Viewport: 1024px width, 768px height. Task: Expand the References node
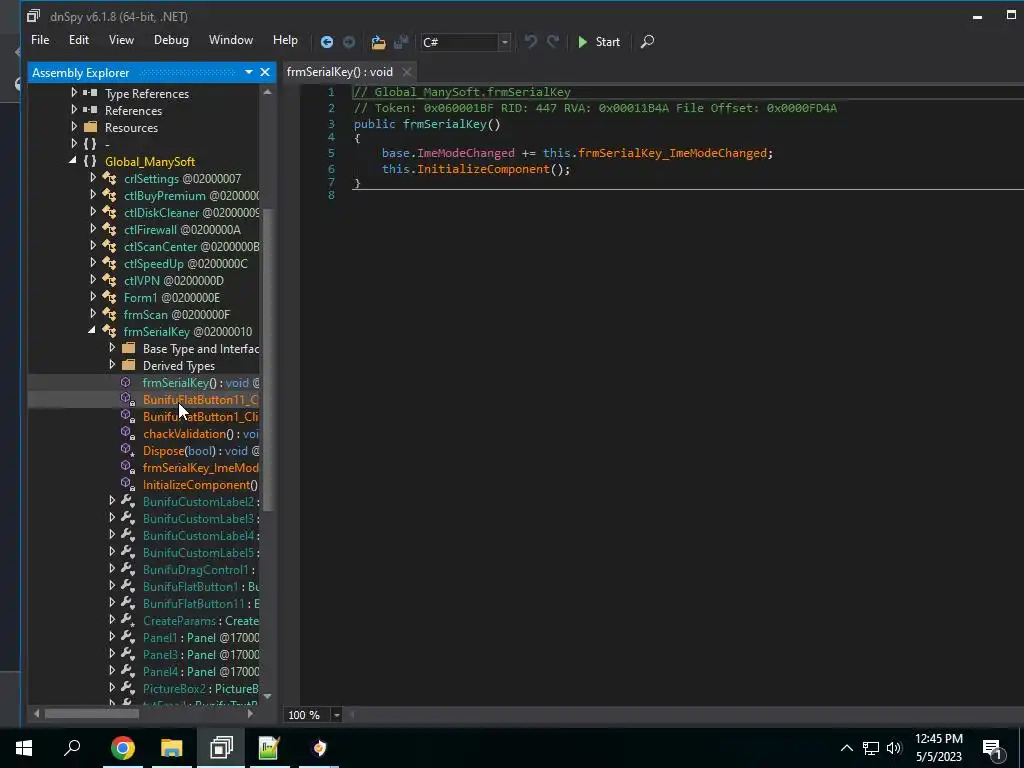74,110
